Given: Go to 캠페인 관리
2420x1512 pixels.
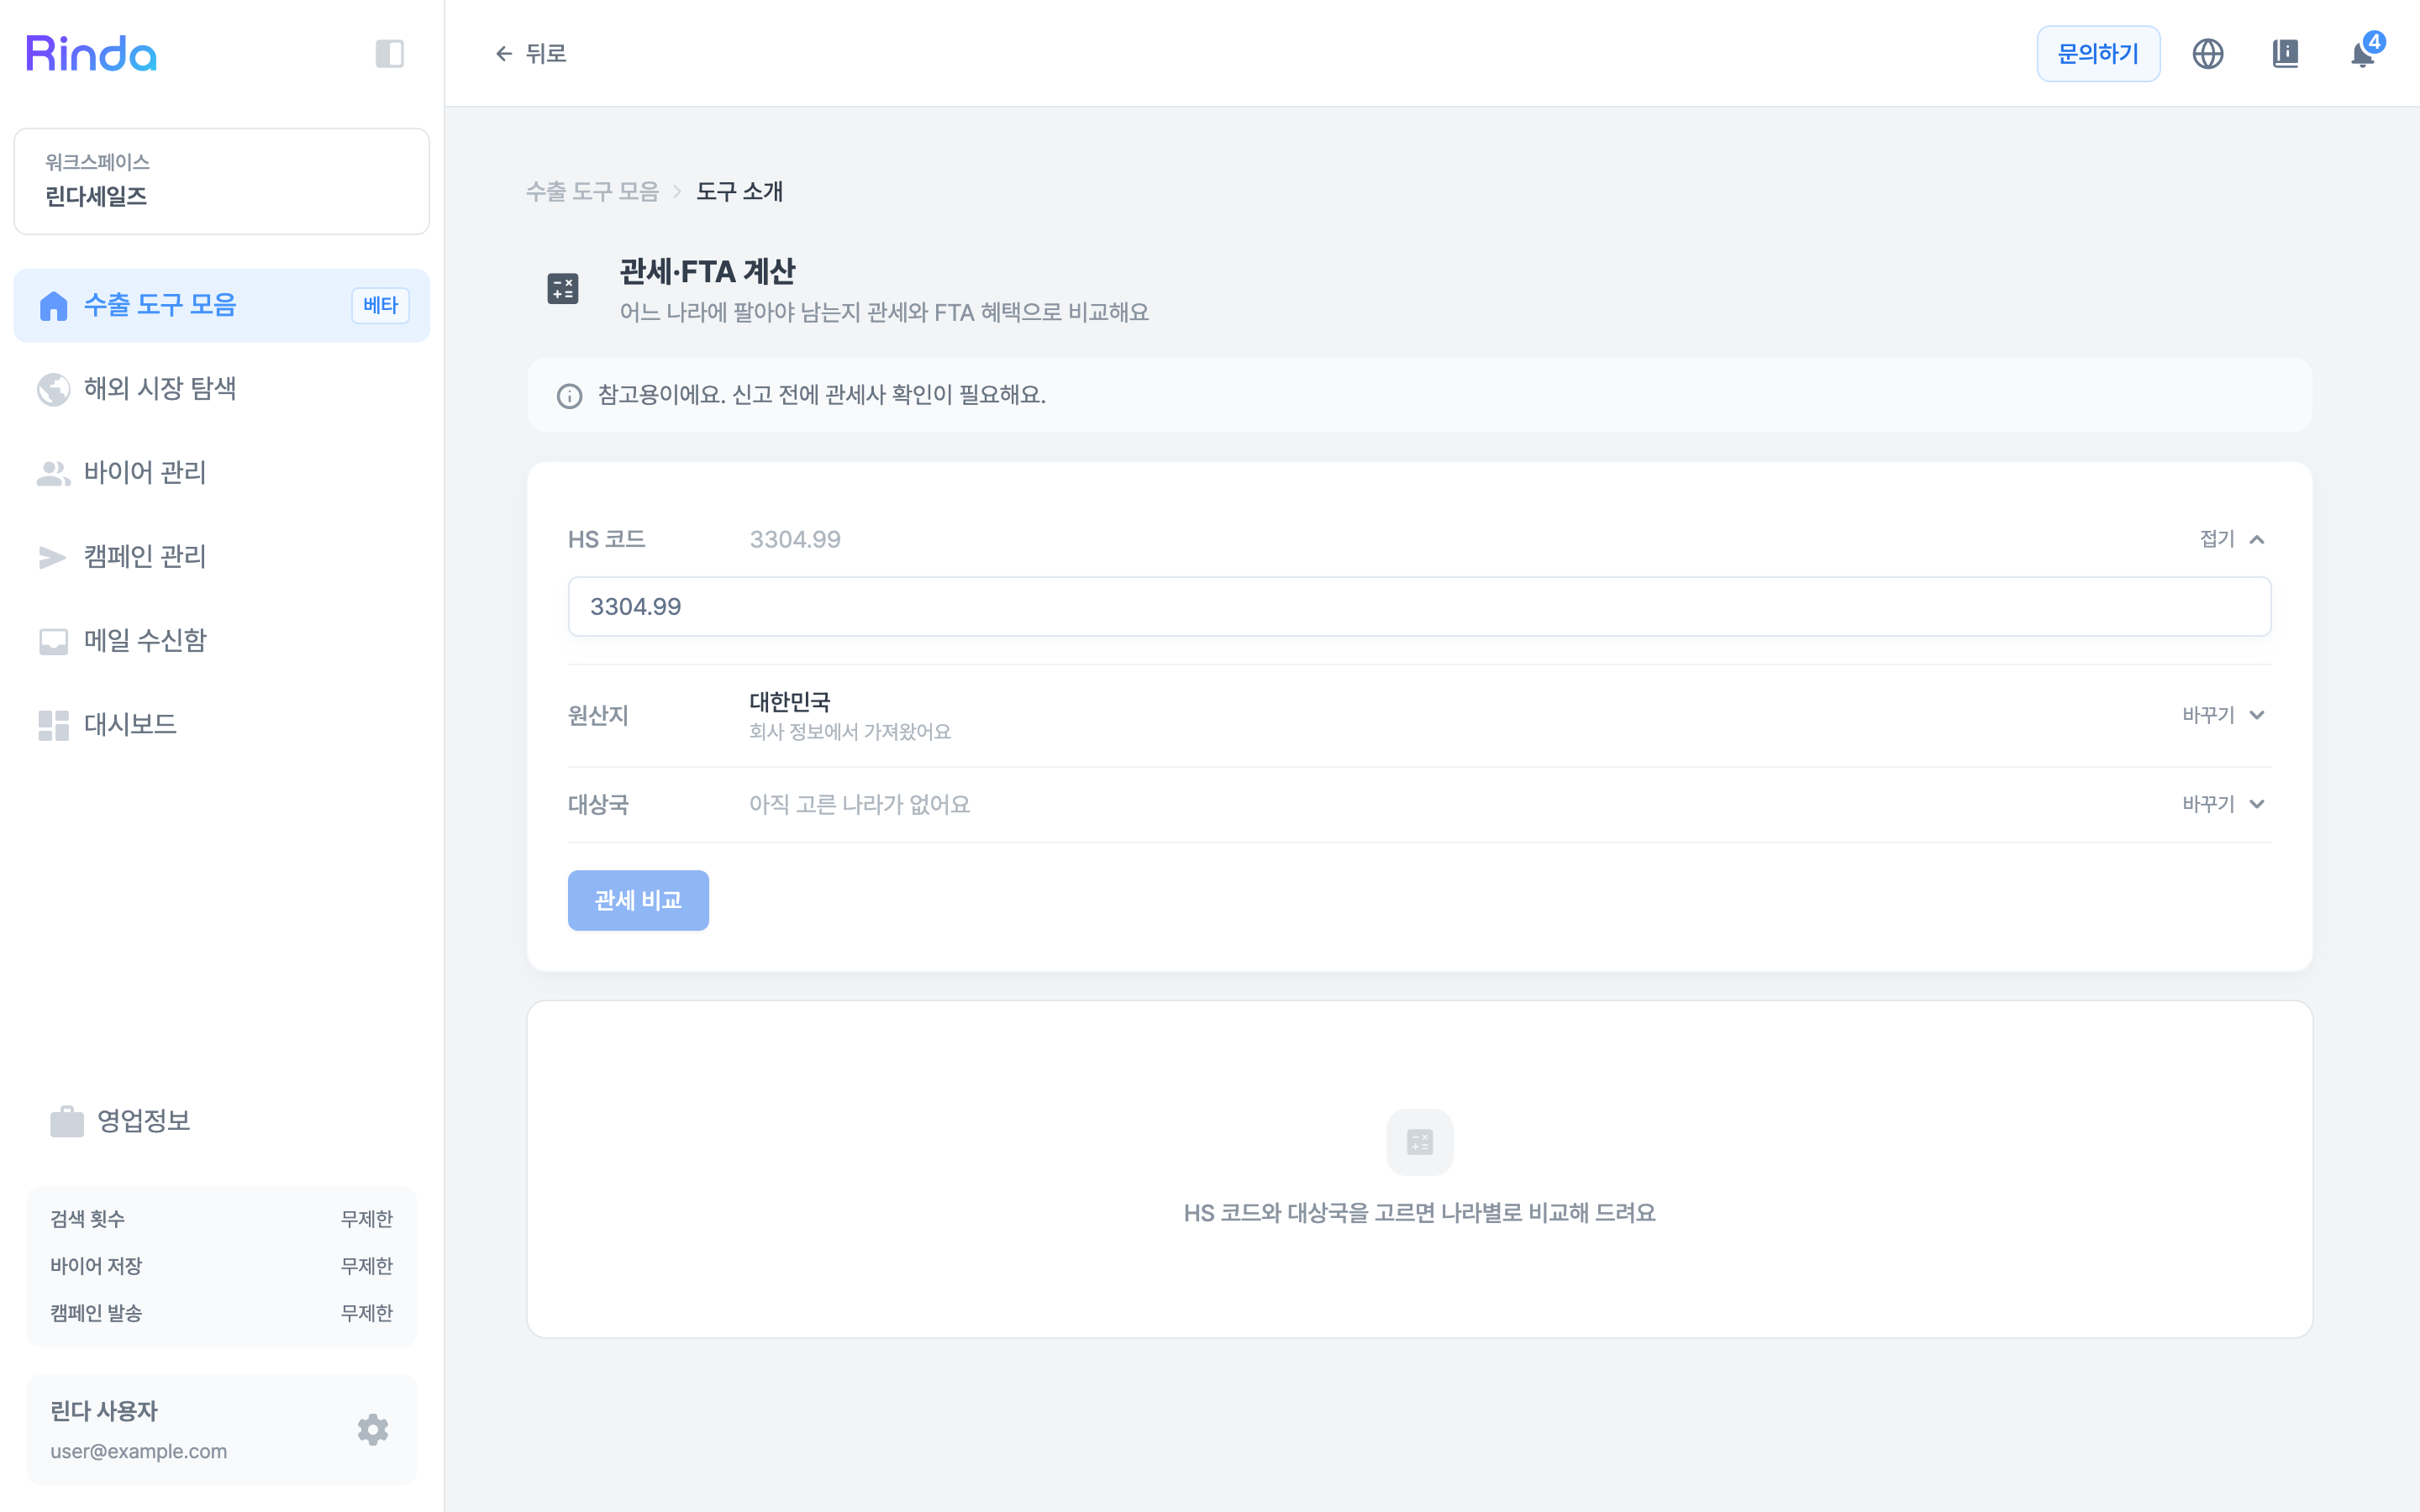Looking at the screenshot, I should (221, 557).
